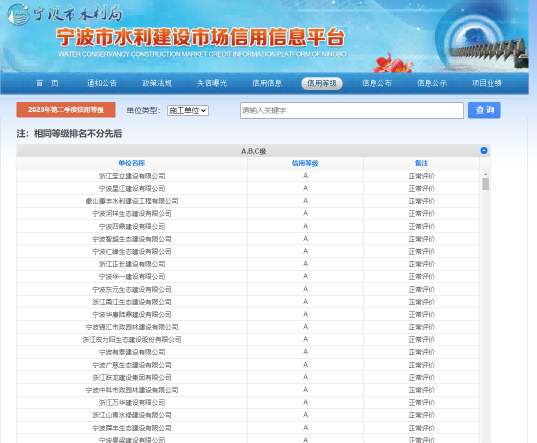Open the 通知公告 nav item

[x=102, y=83]
